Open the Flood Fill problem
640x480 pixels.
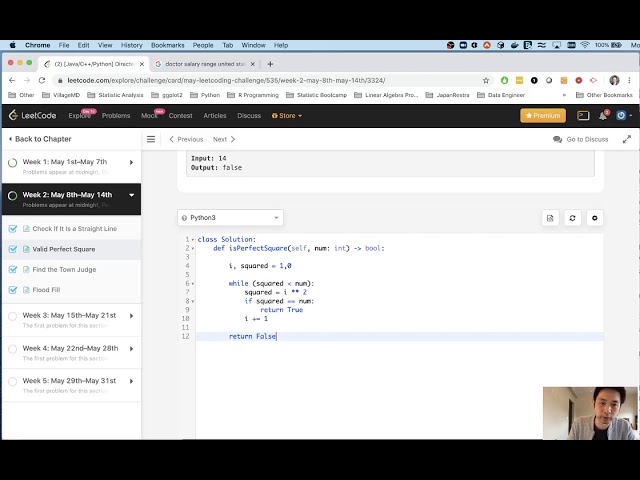(x=46, y=290)
